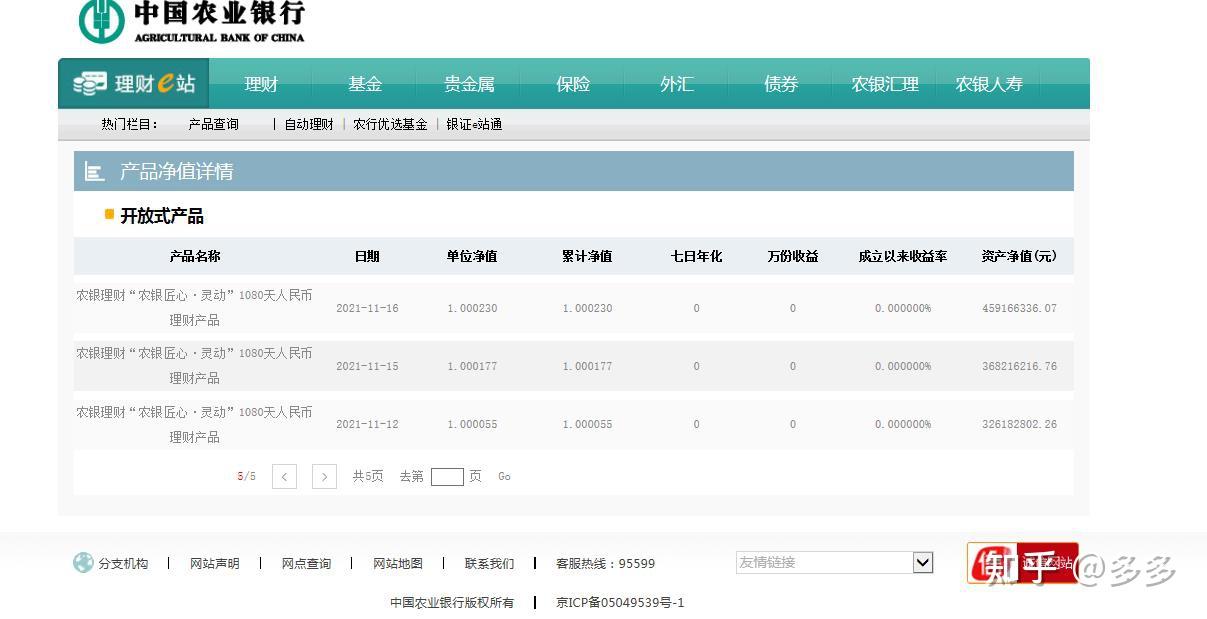Open the 农银人寿 menu tab
This screenshot has width=1207, height=619.
click(x=989, y=84)
